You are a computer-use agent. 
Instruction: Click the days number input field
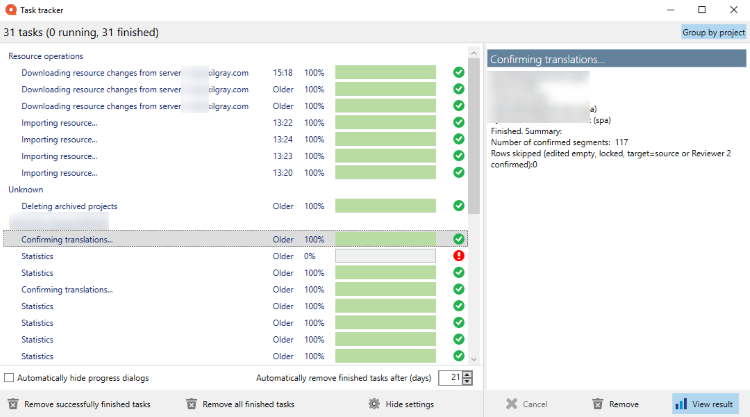coord(450,378)
